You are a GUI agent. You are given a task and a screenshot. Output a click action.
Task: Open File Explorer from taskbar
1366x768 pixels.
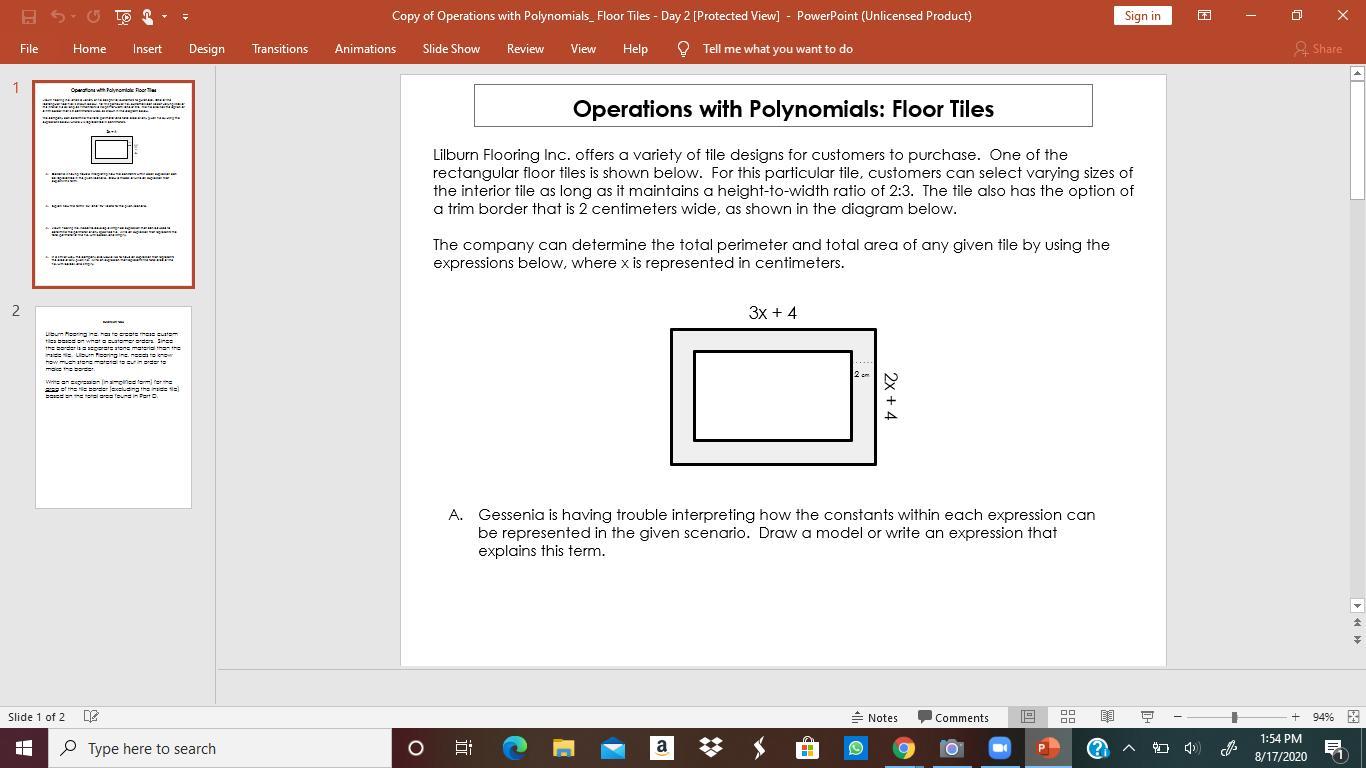(563, 748)
